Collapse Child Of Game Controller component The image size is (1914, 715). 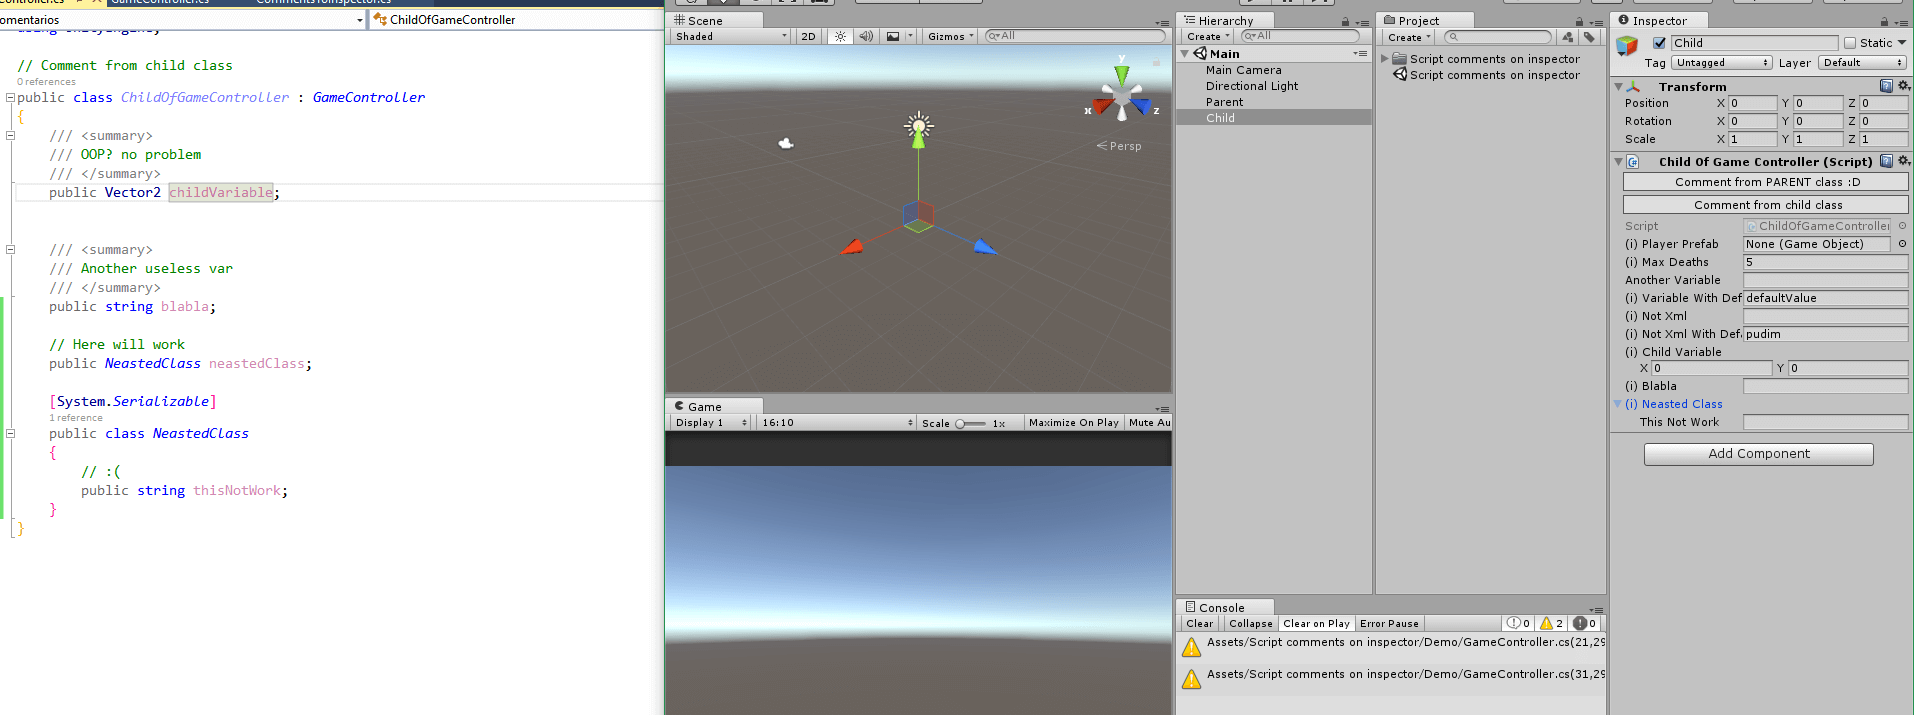1618,161
